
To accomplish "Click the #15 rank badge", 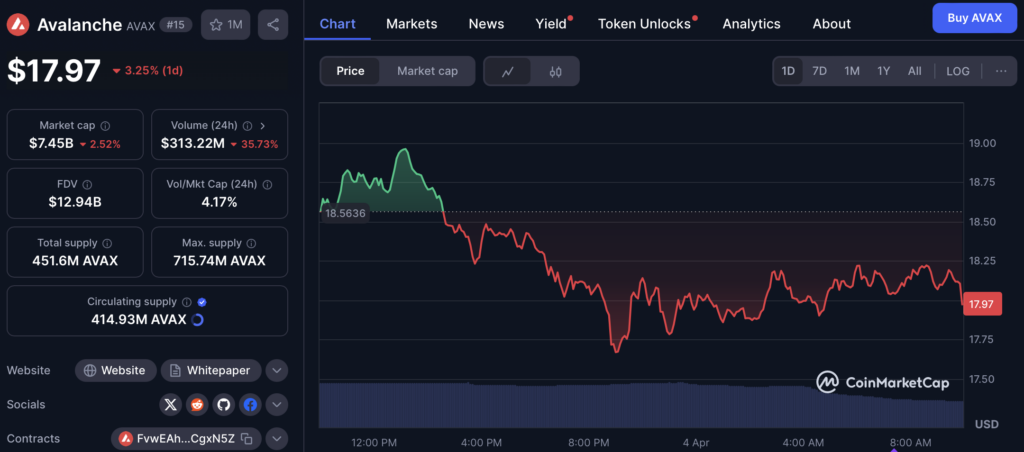I will click(x=176, y=25).
